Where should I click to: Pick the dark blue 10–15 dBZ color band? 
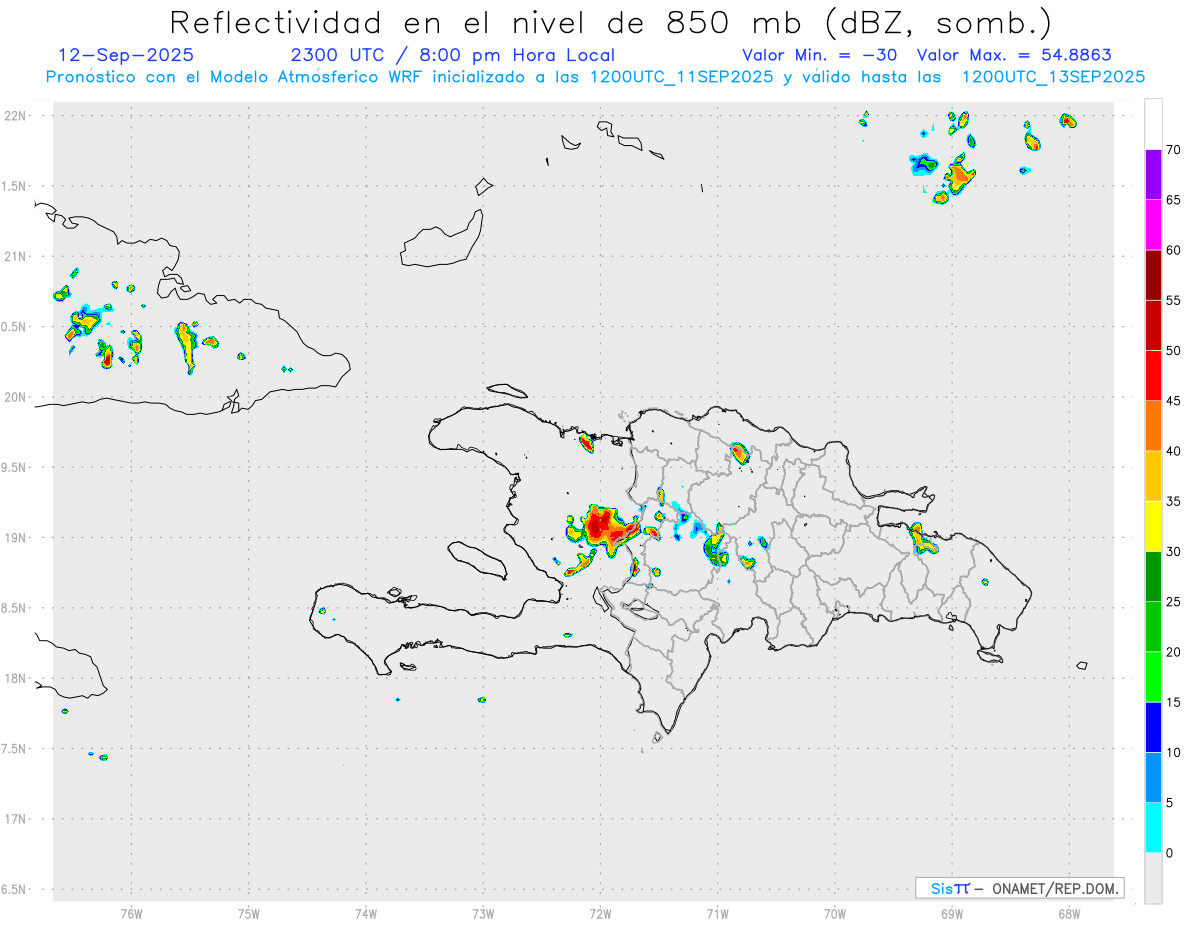click(x=1153, y=727)
